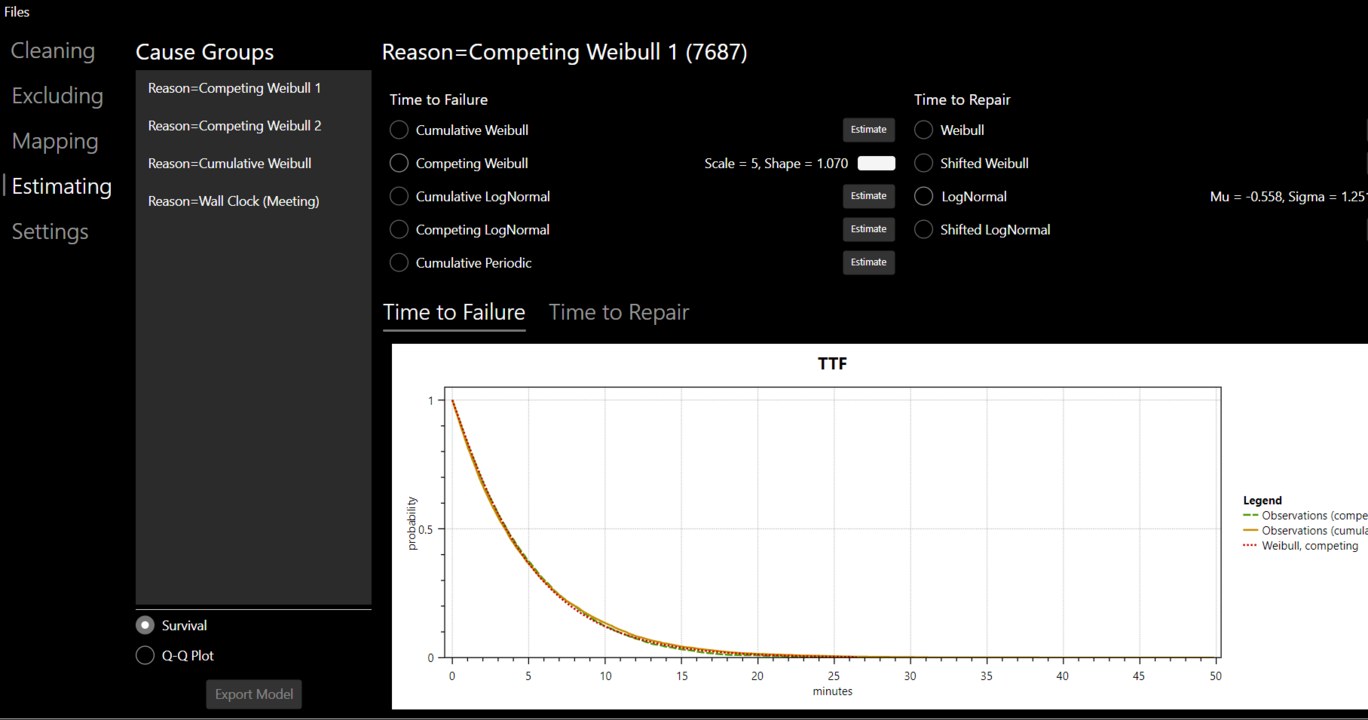Viewport: 1368px width, 720px height.
Task: Open the Files menu
Action: (x=17, y=12)
